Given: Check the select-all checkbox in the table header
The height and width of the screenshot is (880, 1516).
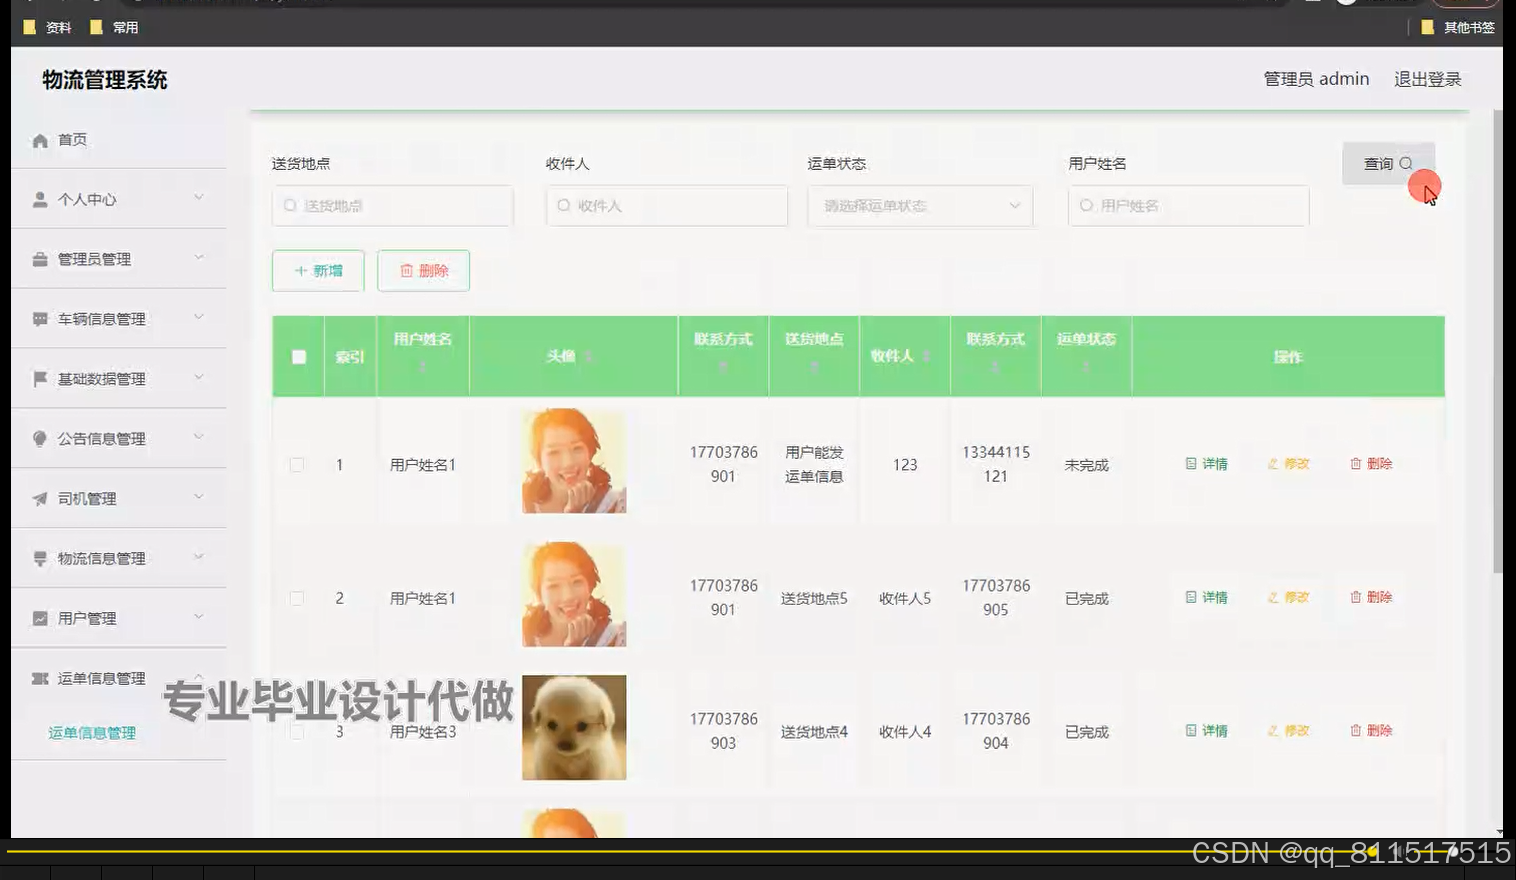Looking at the screenshot, I should coord(297,355).
